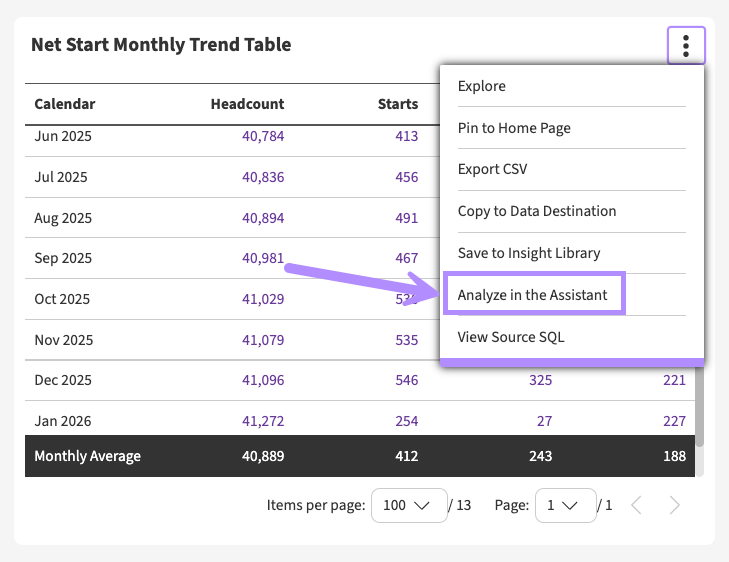
Task: Click Starts value 456 for Jul 2025
Action: point(406,177)
